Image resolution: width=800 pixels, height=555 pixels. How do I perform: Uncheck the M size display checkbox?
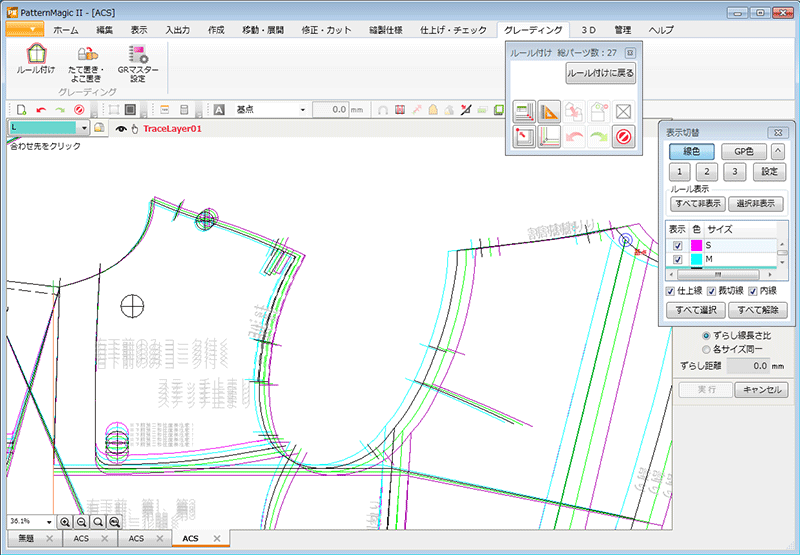click(678, 260)
